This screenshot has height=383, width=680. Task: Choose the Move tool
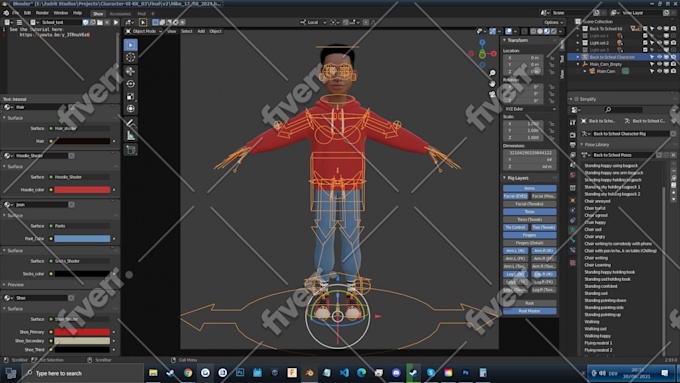tap(131, 71)
